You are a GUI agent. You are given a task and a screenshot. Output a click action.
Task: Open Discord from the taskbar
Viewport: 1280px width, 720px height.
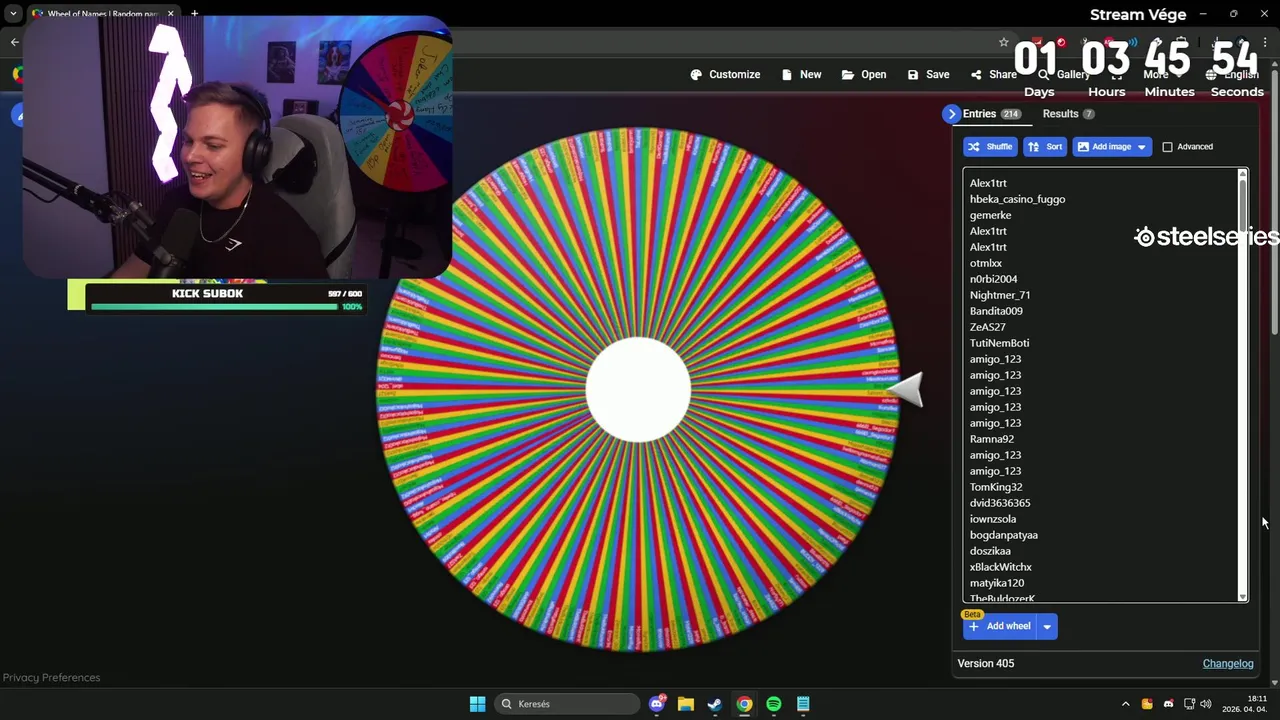click(x=657, y=704)
